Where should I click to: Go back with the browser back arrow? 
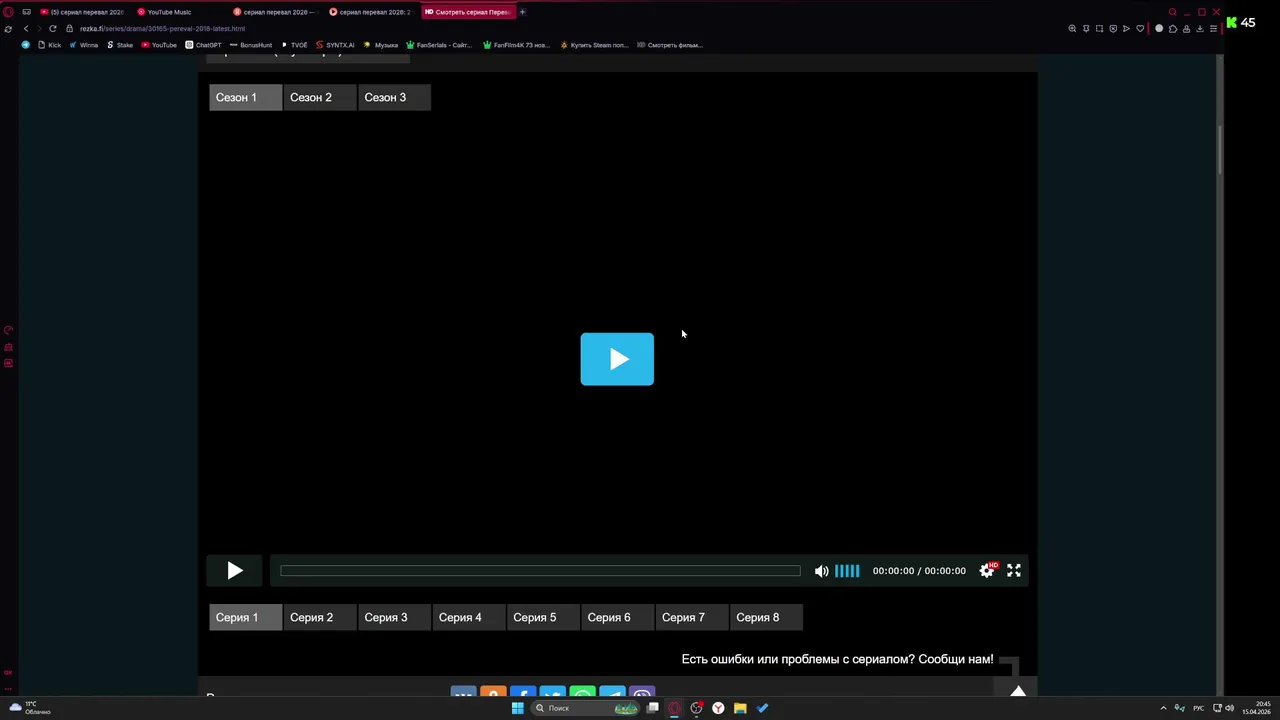[26, 28]
